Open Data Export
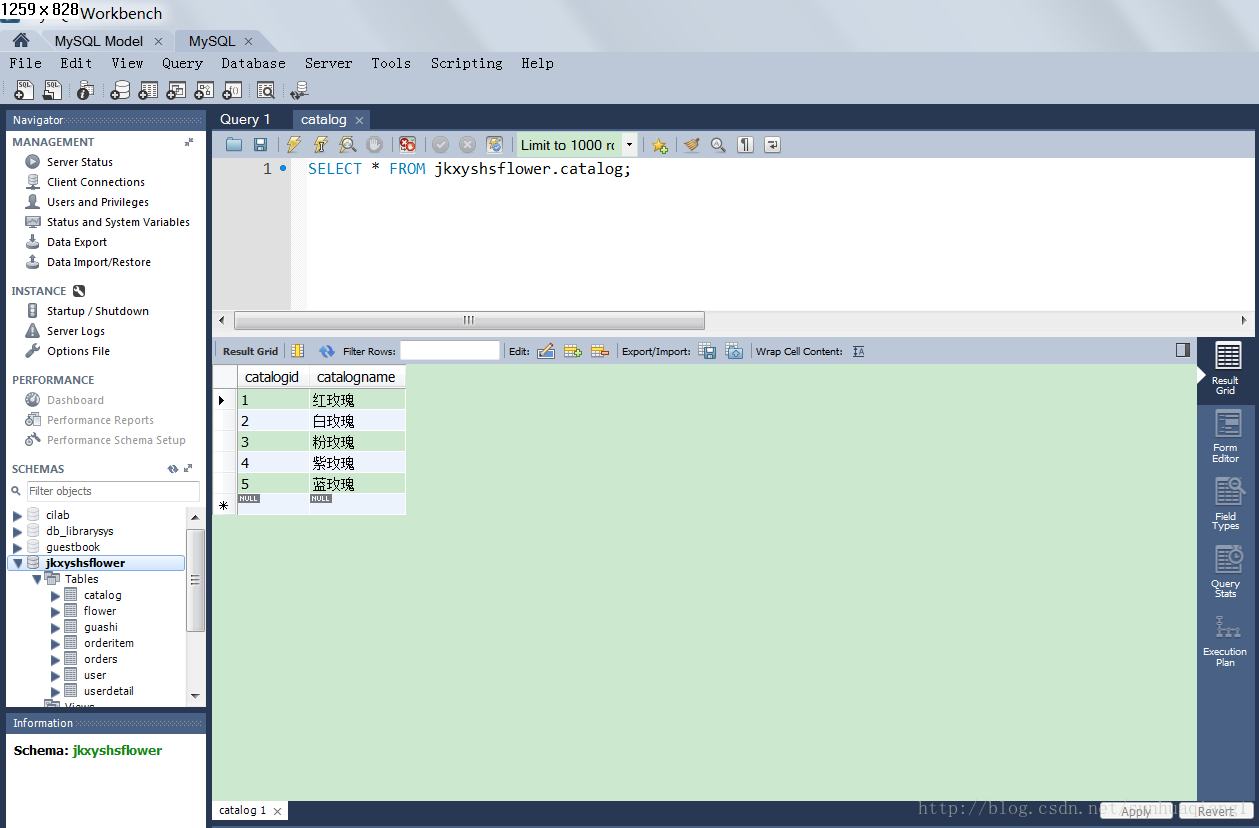 tap(76, 242)
